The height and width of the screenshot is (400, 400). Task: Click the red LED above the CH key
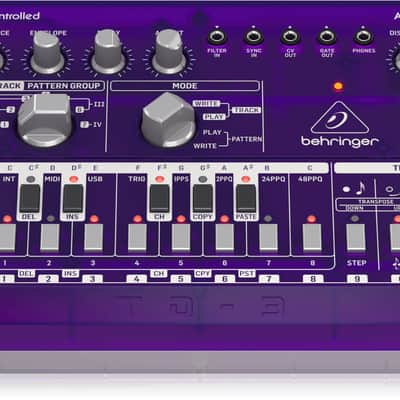(160, 179)
